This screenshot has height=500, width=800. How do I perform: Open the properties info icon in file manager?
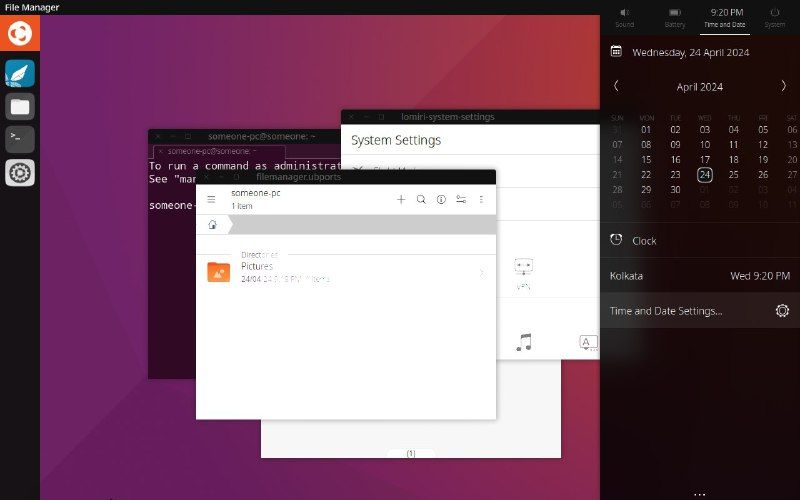click(441, 199)
